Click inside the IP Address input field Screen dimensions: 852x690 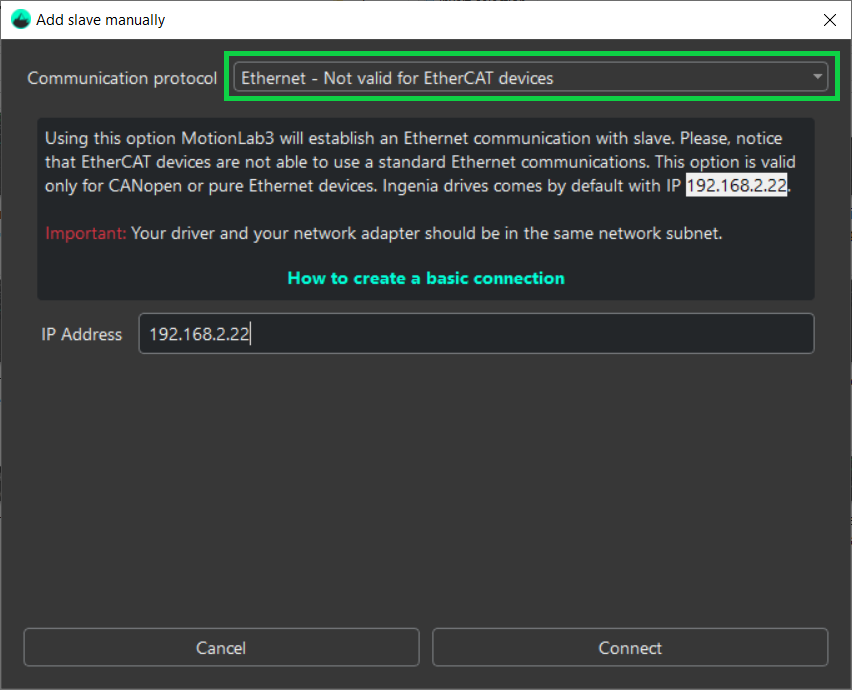[476, 333]
